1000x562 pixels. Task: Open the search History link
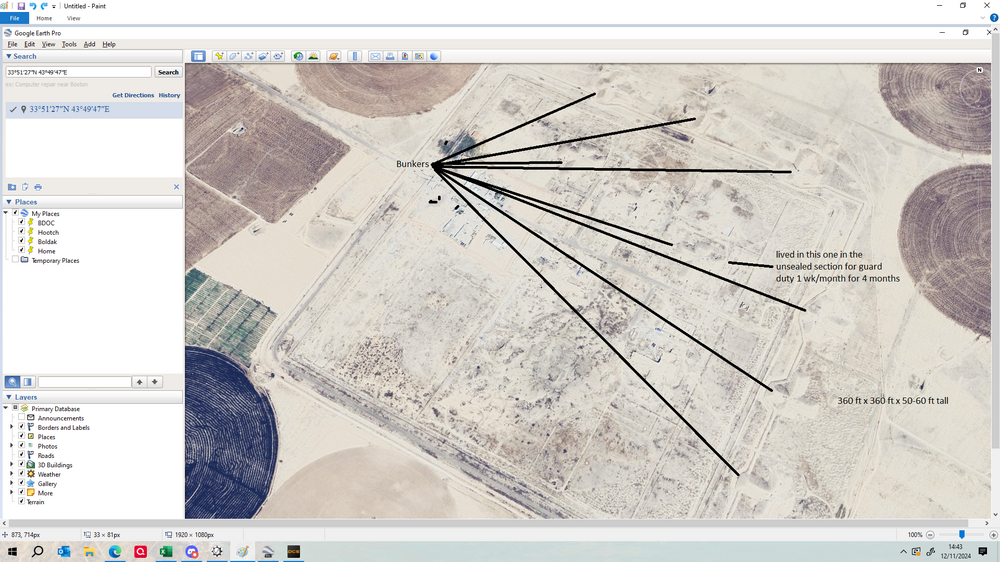click(169, 95)
